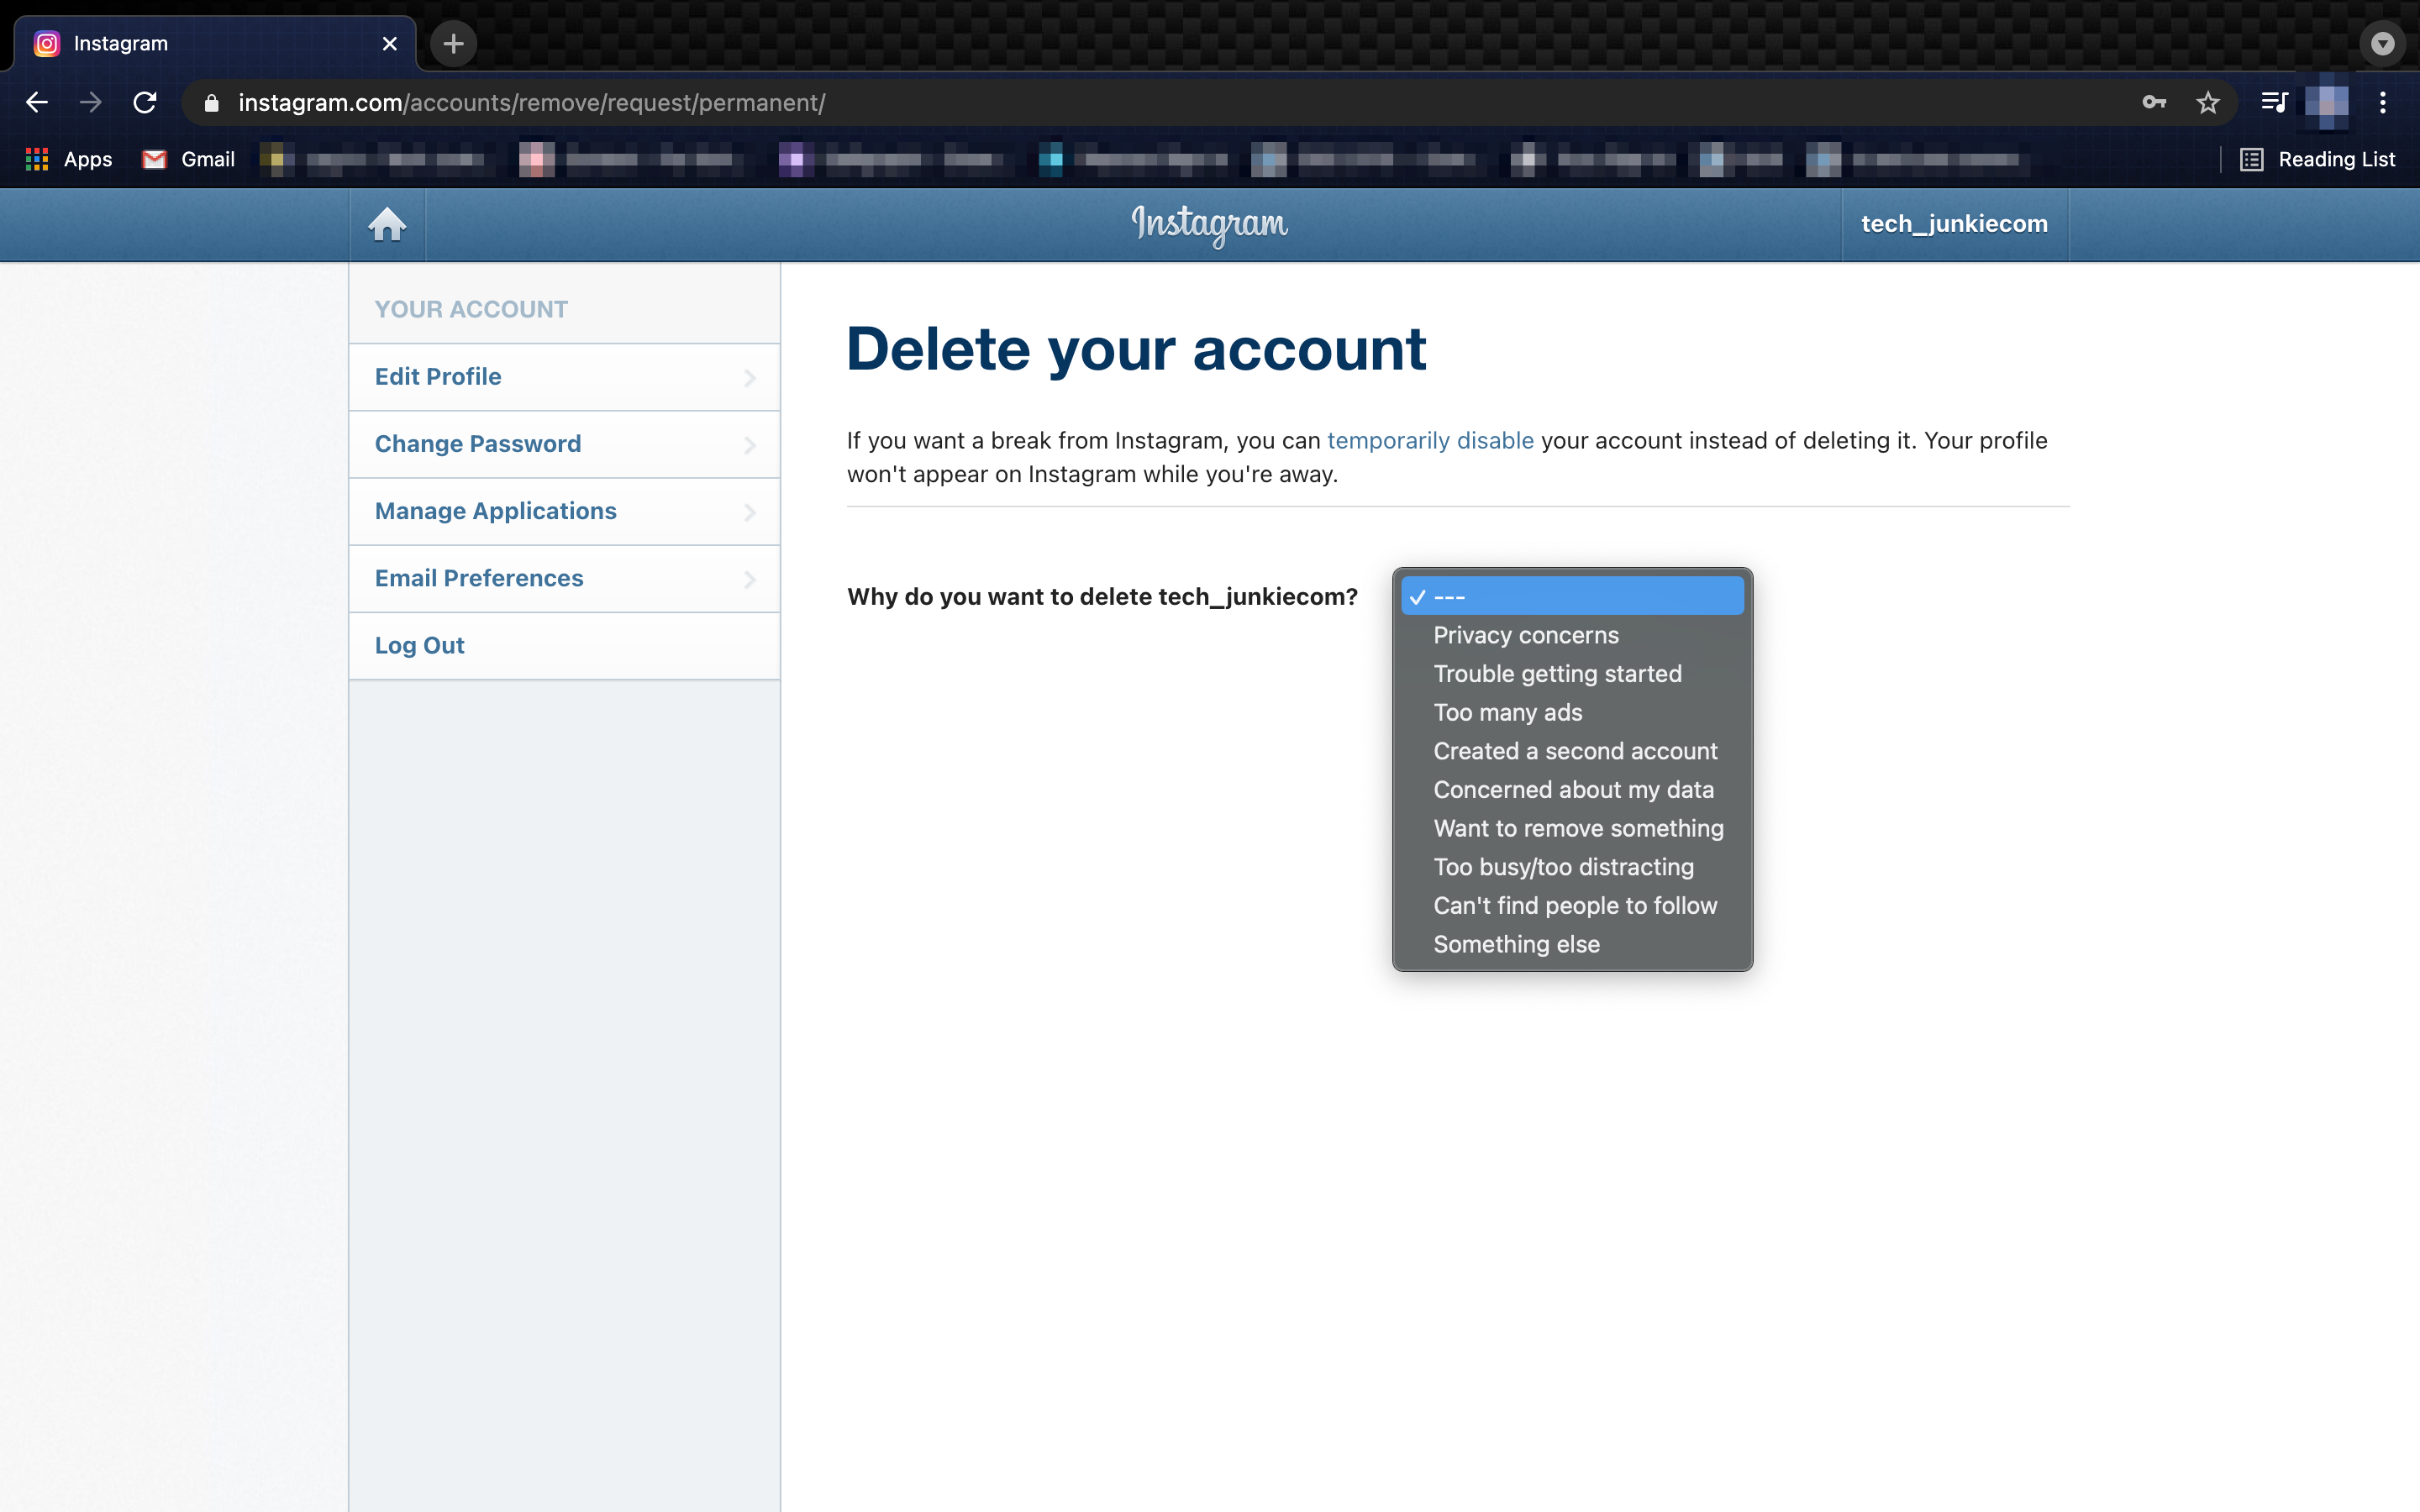Open Chrome three-dot menu
Viewport: 2420px width, 1512px height.
pyautogui.click(x=2383, y=102)
